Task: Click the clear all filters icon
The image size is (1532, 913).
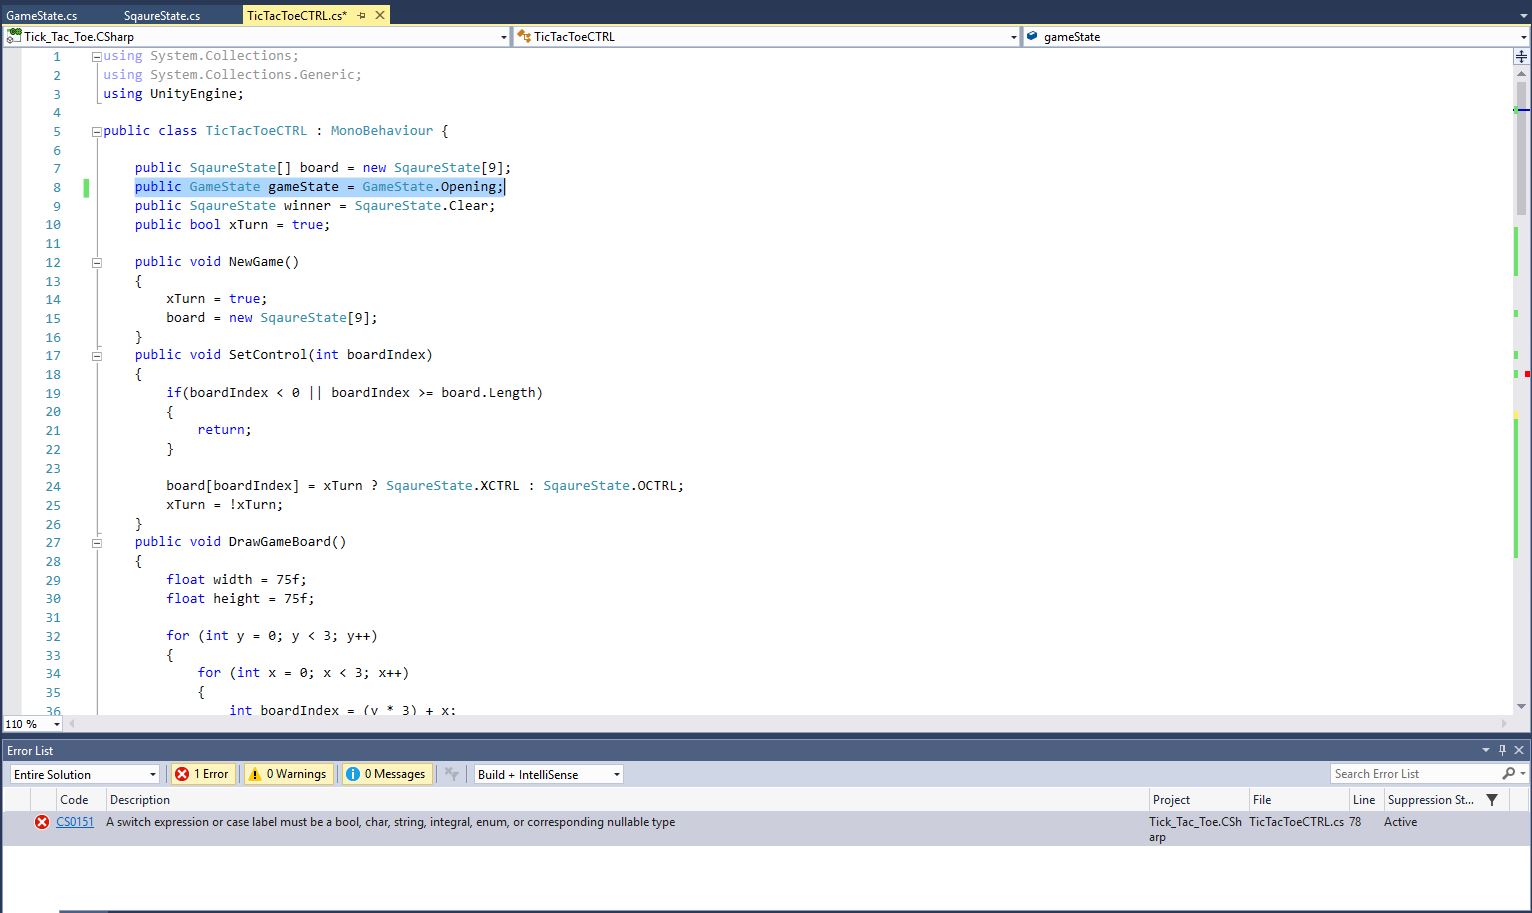Action: [452, 774]
